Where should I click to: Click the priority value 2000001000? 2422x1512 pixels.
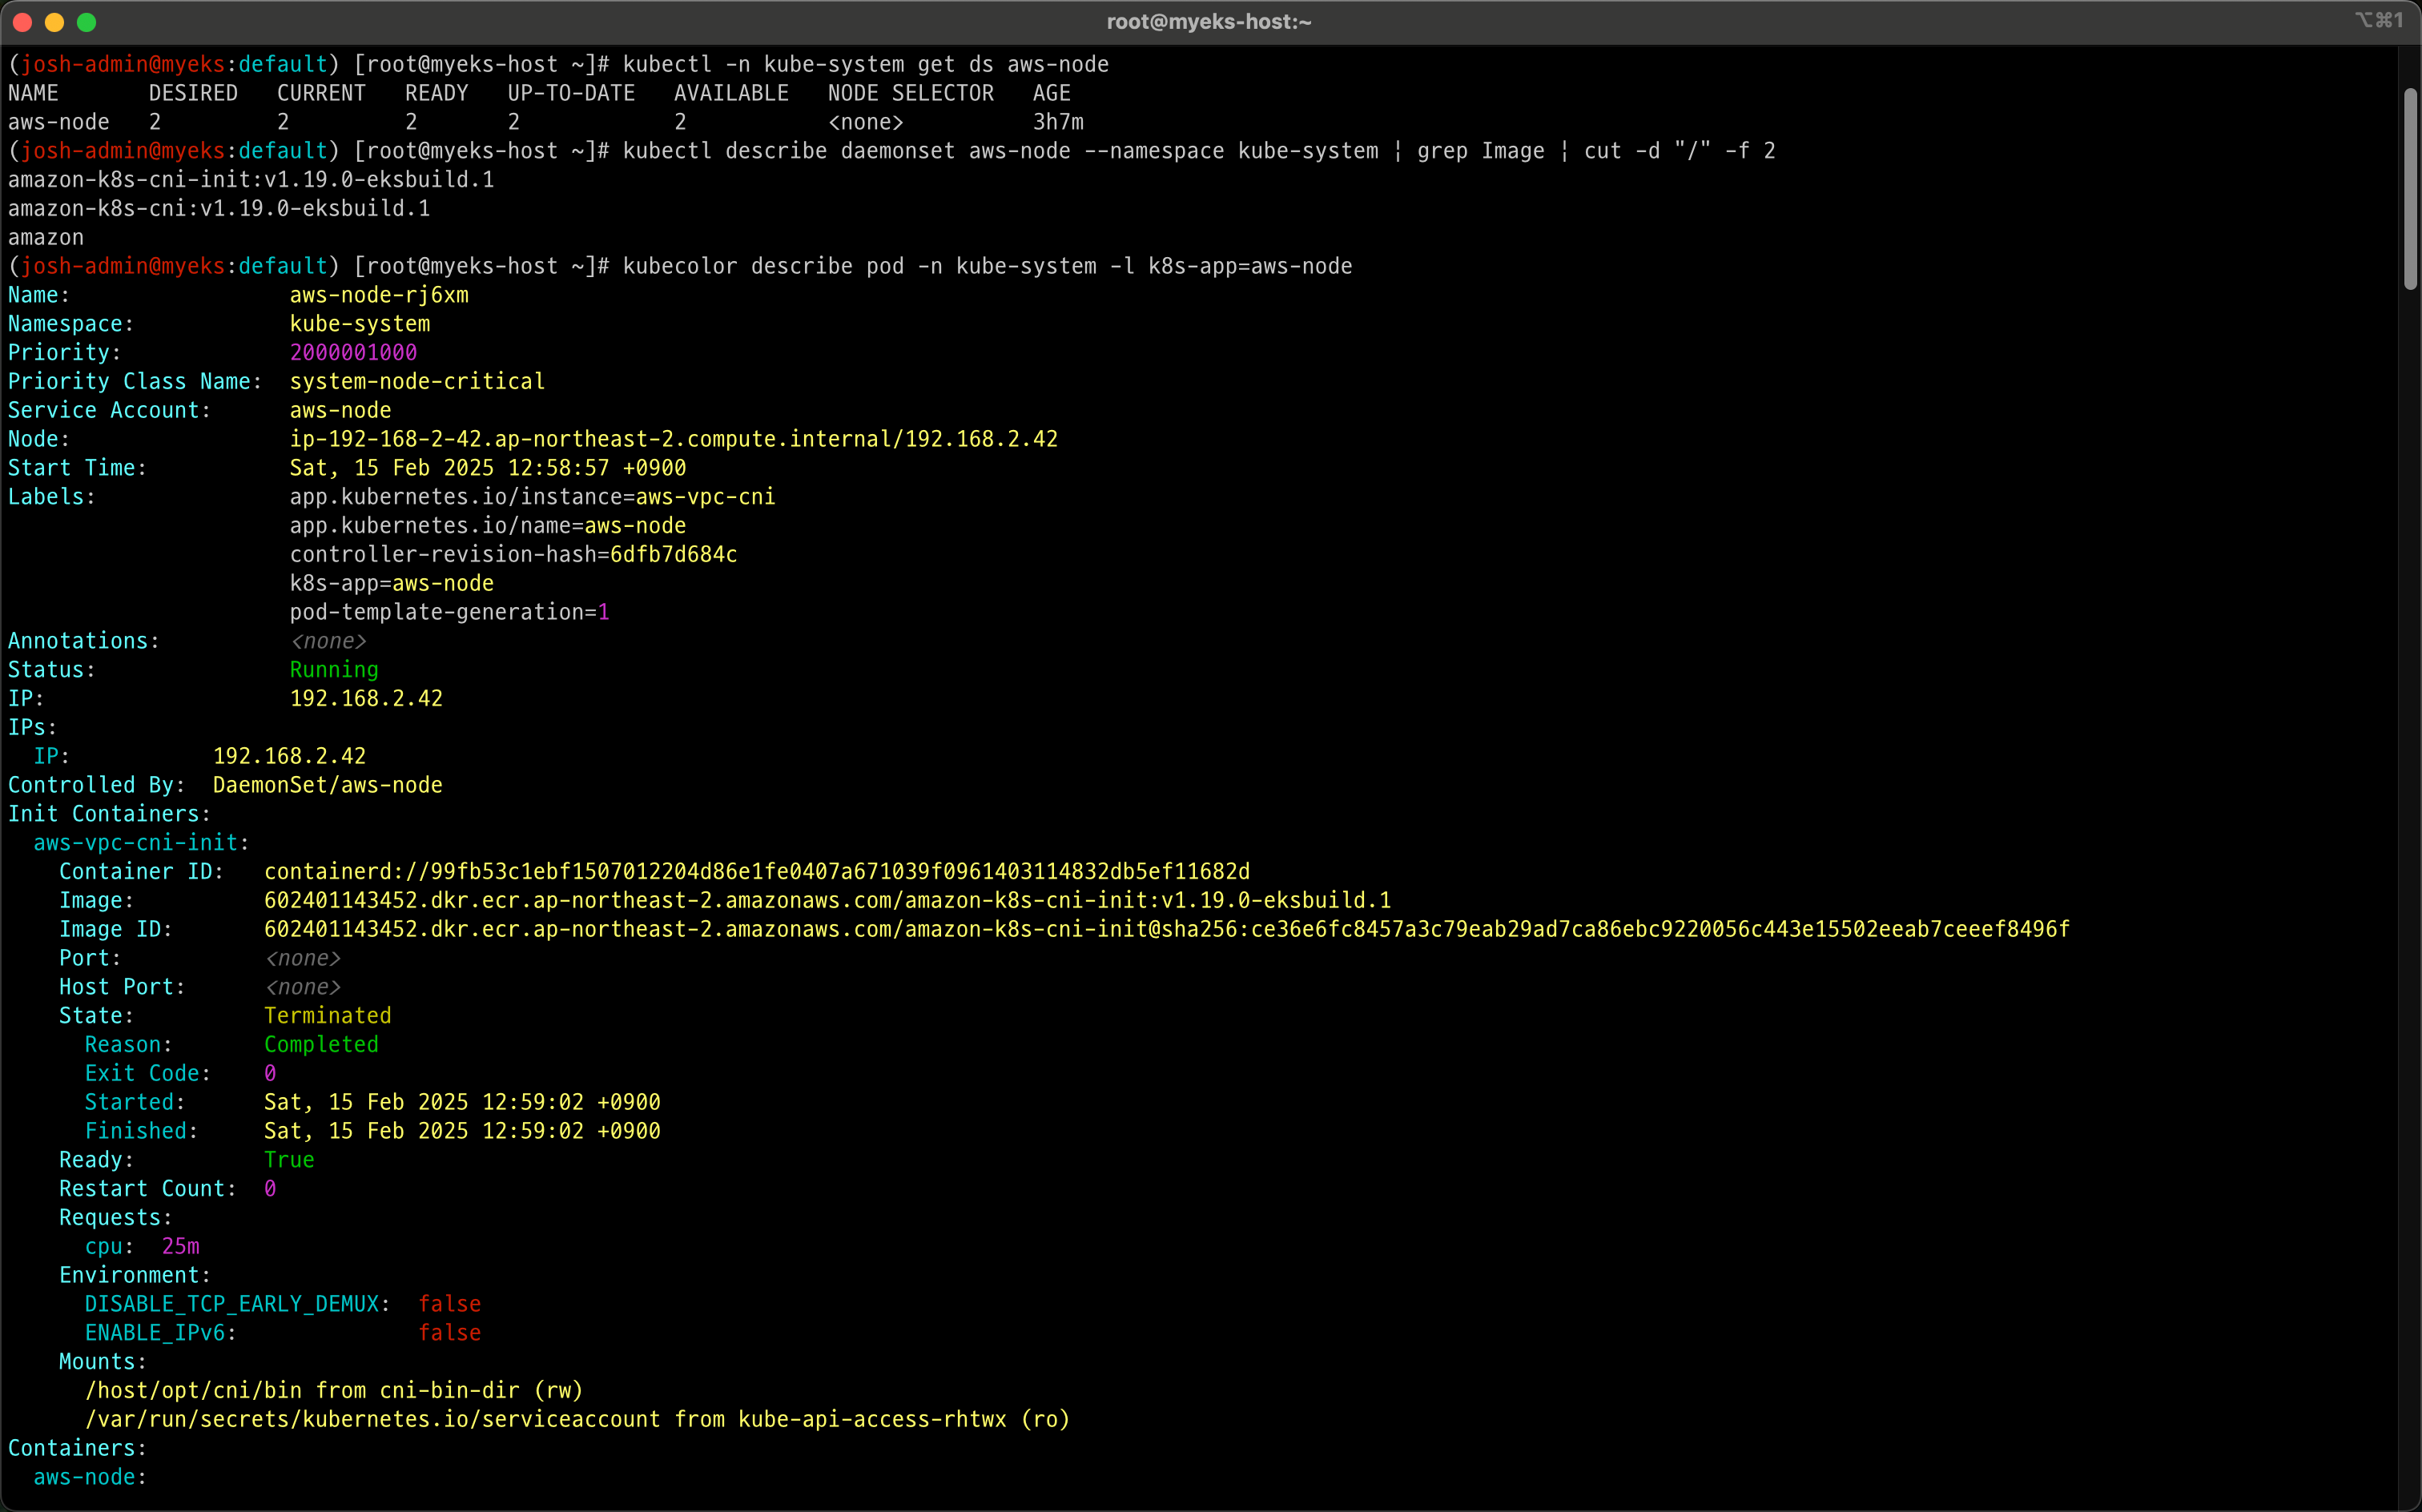353,353
